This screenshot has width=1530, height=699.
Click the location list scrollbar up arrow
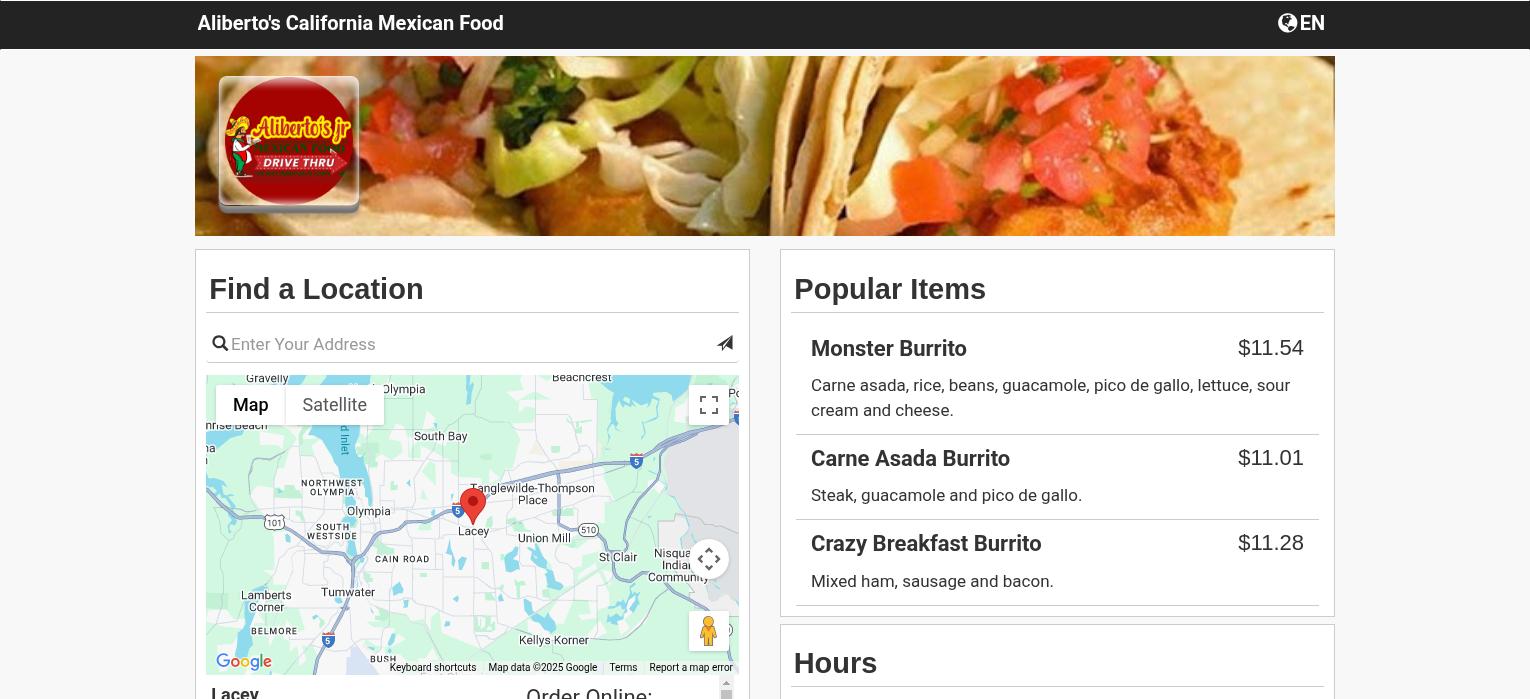(x=727, y=682)
